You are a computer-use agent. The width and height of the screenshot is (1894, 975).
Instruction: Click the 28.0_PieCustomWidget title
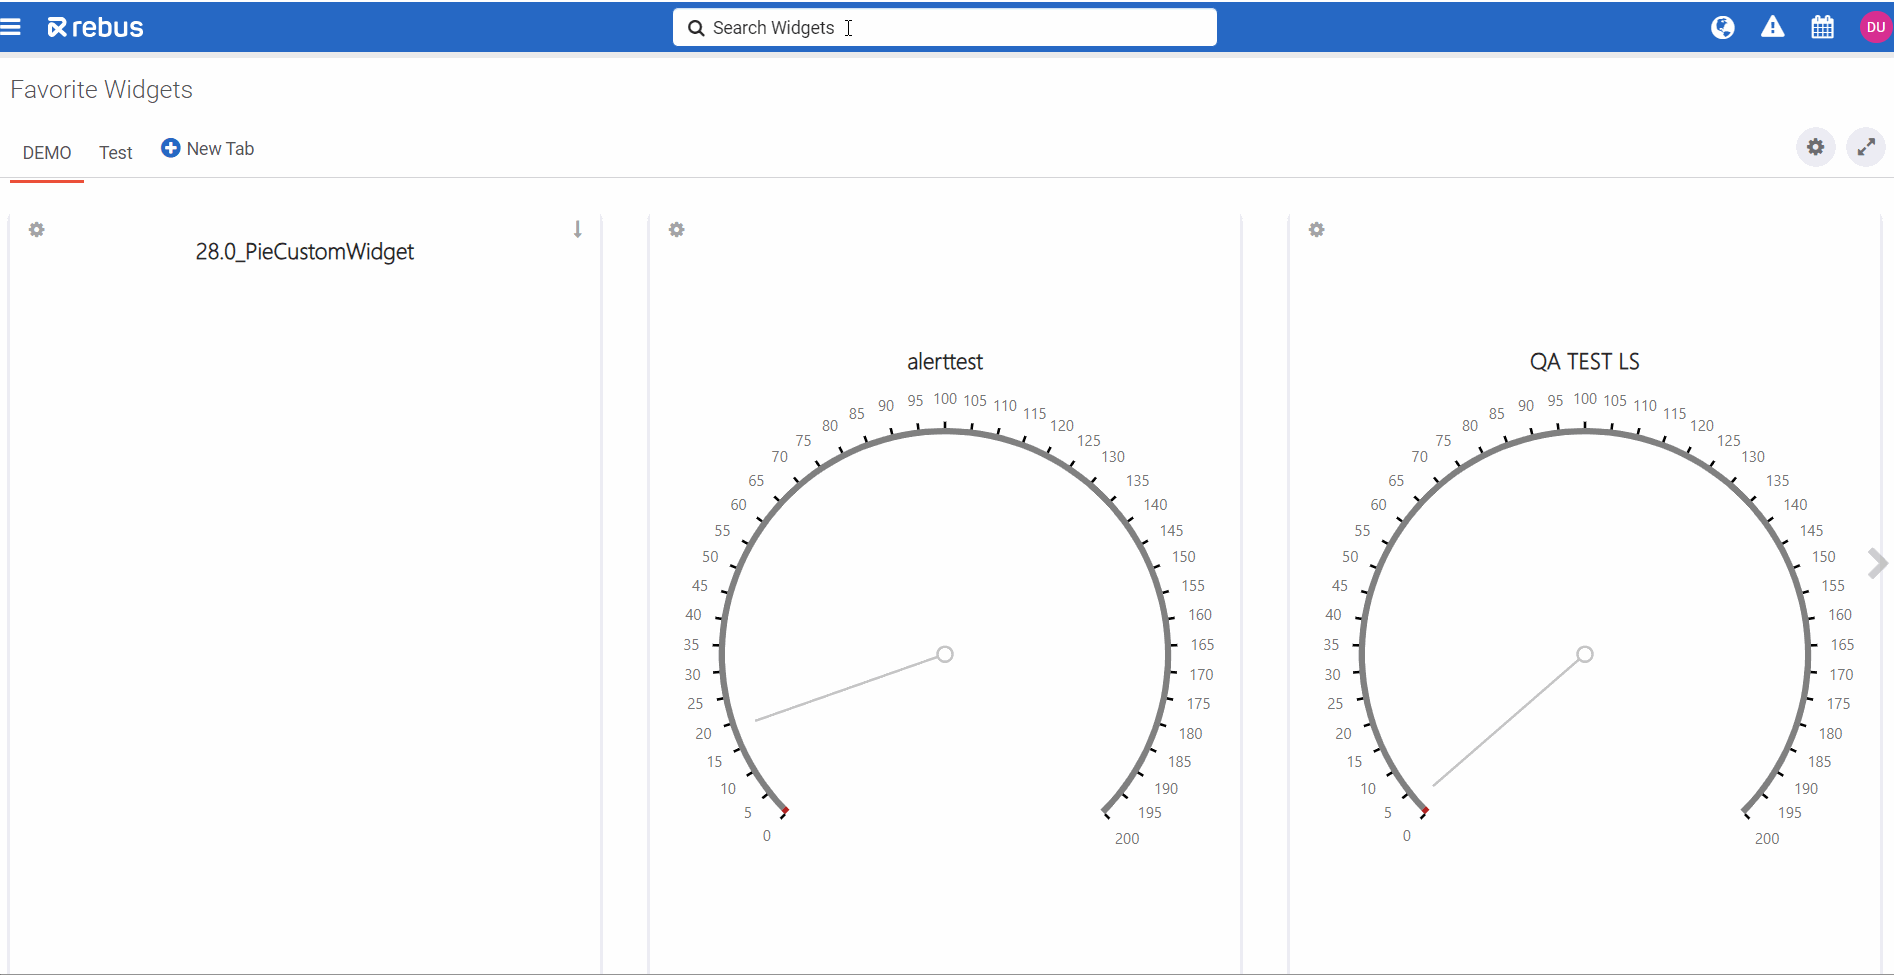point(304,252)
